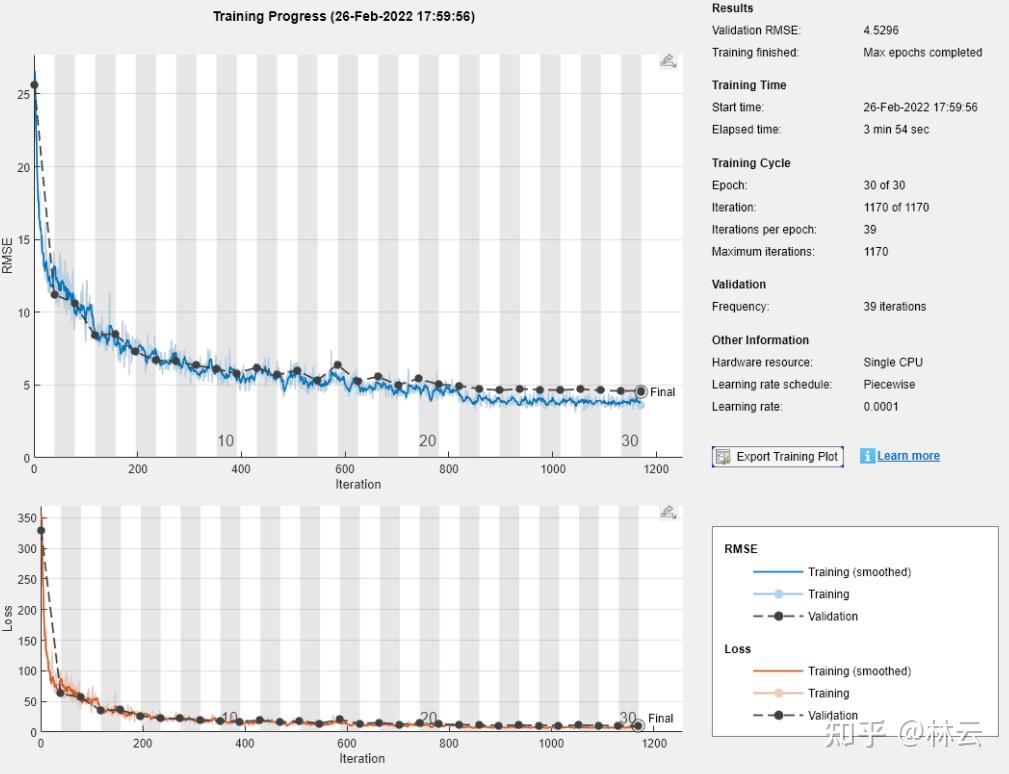This screenshot has height=774, width=1009.
Task: Select the Learning rate value 0.0001
Action: 881,407
